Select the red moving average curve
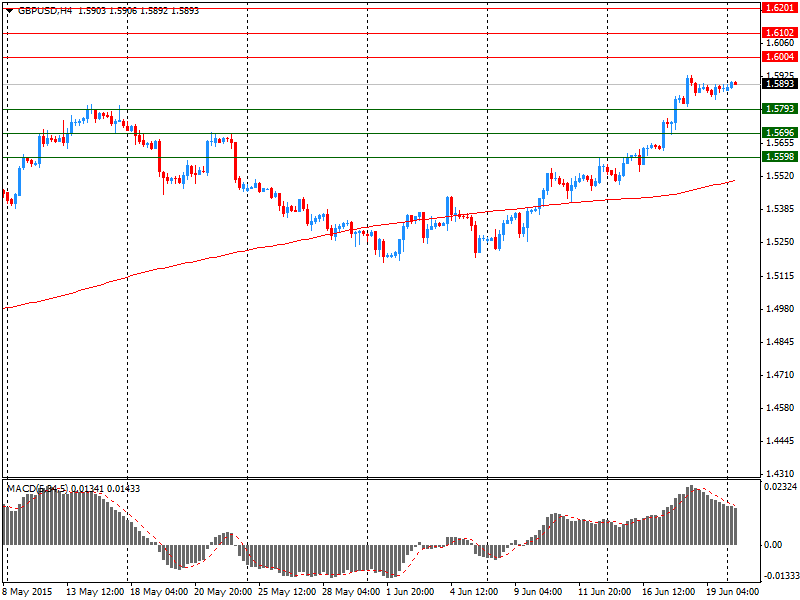 tap(367, 226)
